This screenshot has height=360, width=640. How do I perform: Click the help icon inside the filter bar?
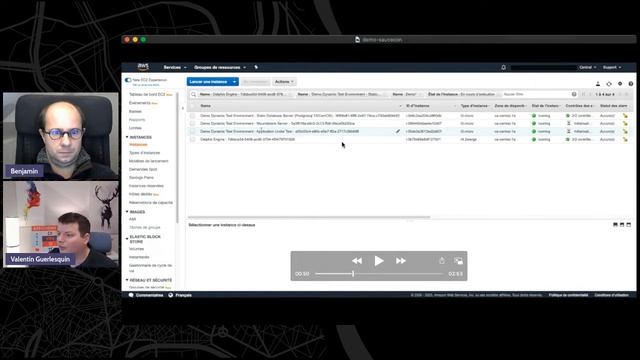574,94
